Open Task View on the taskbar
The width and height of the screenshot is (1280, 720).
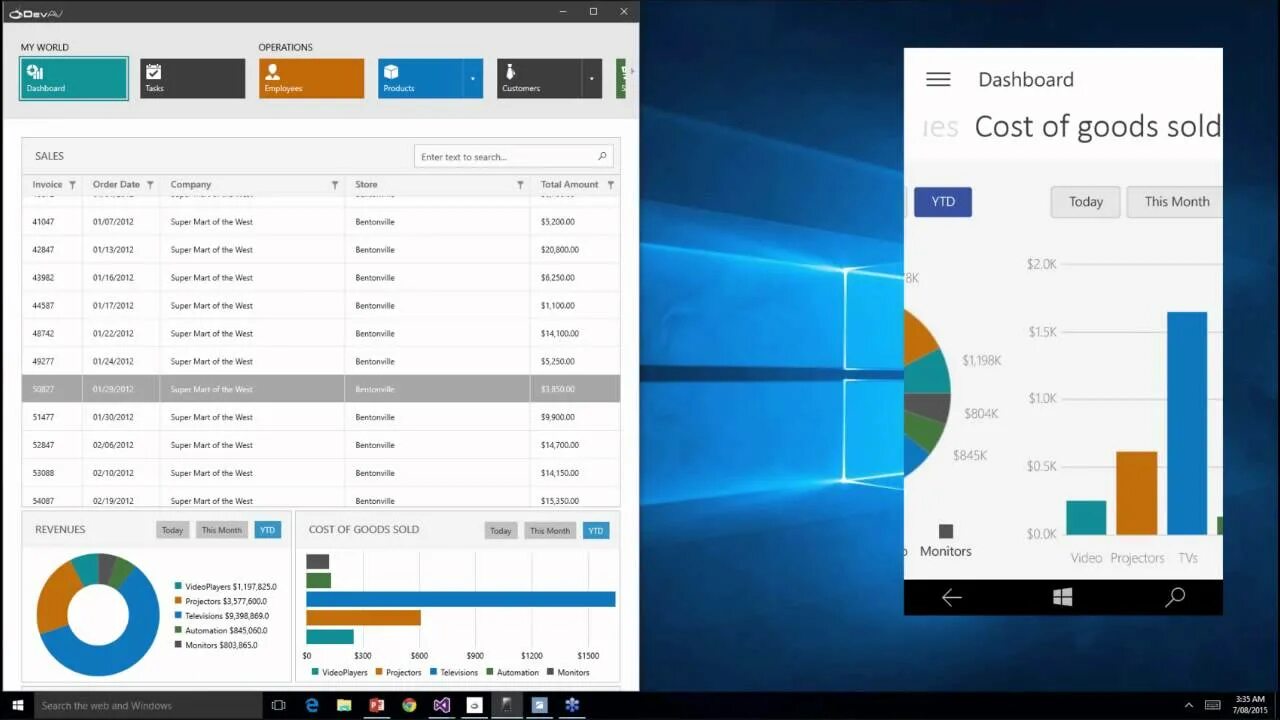click(279, 705)
